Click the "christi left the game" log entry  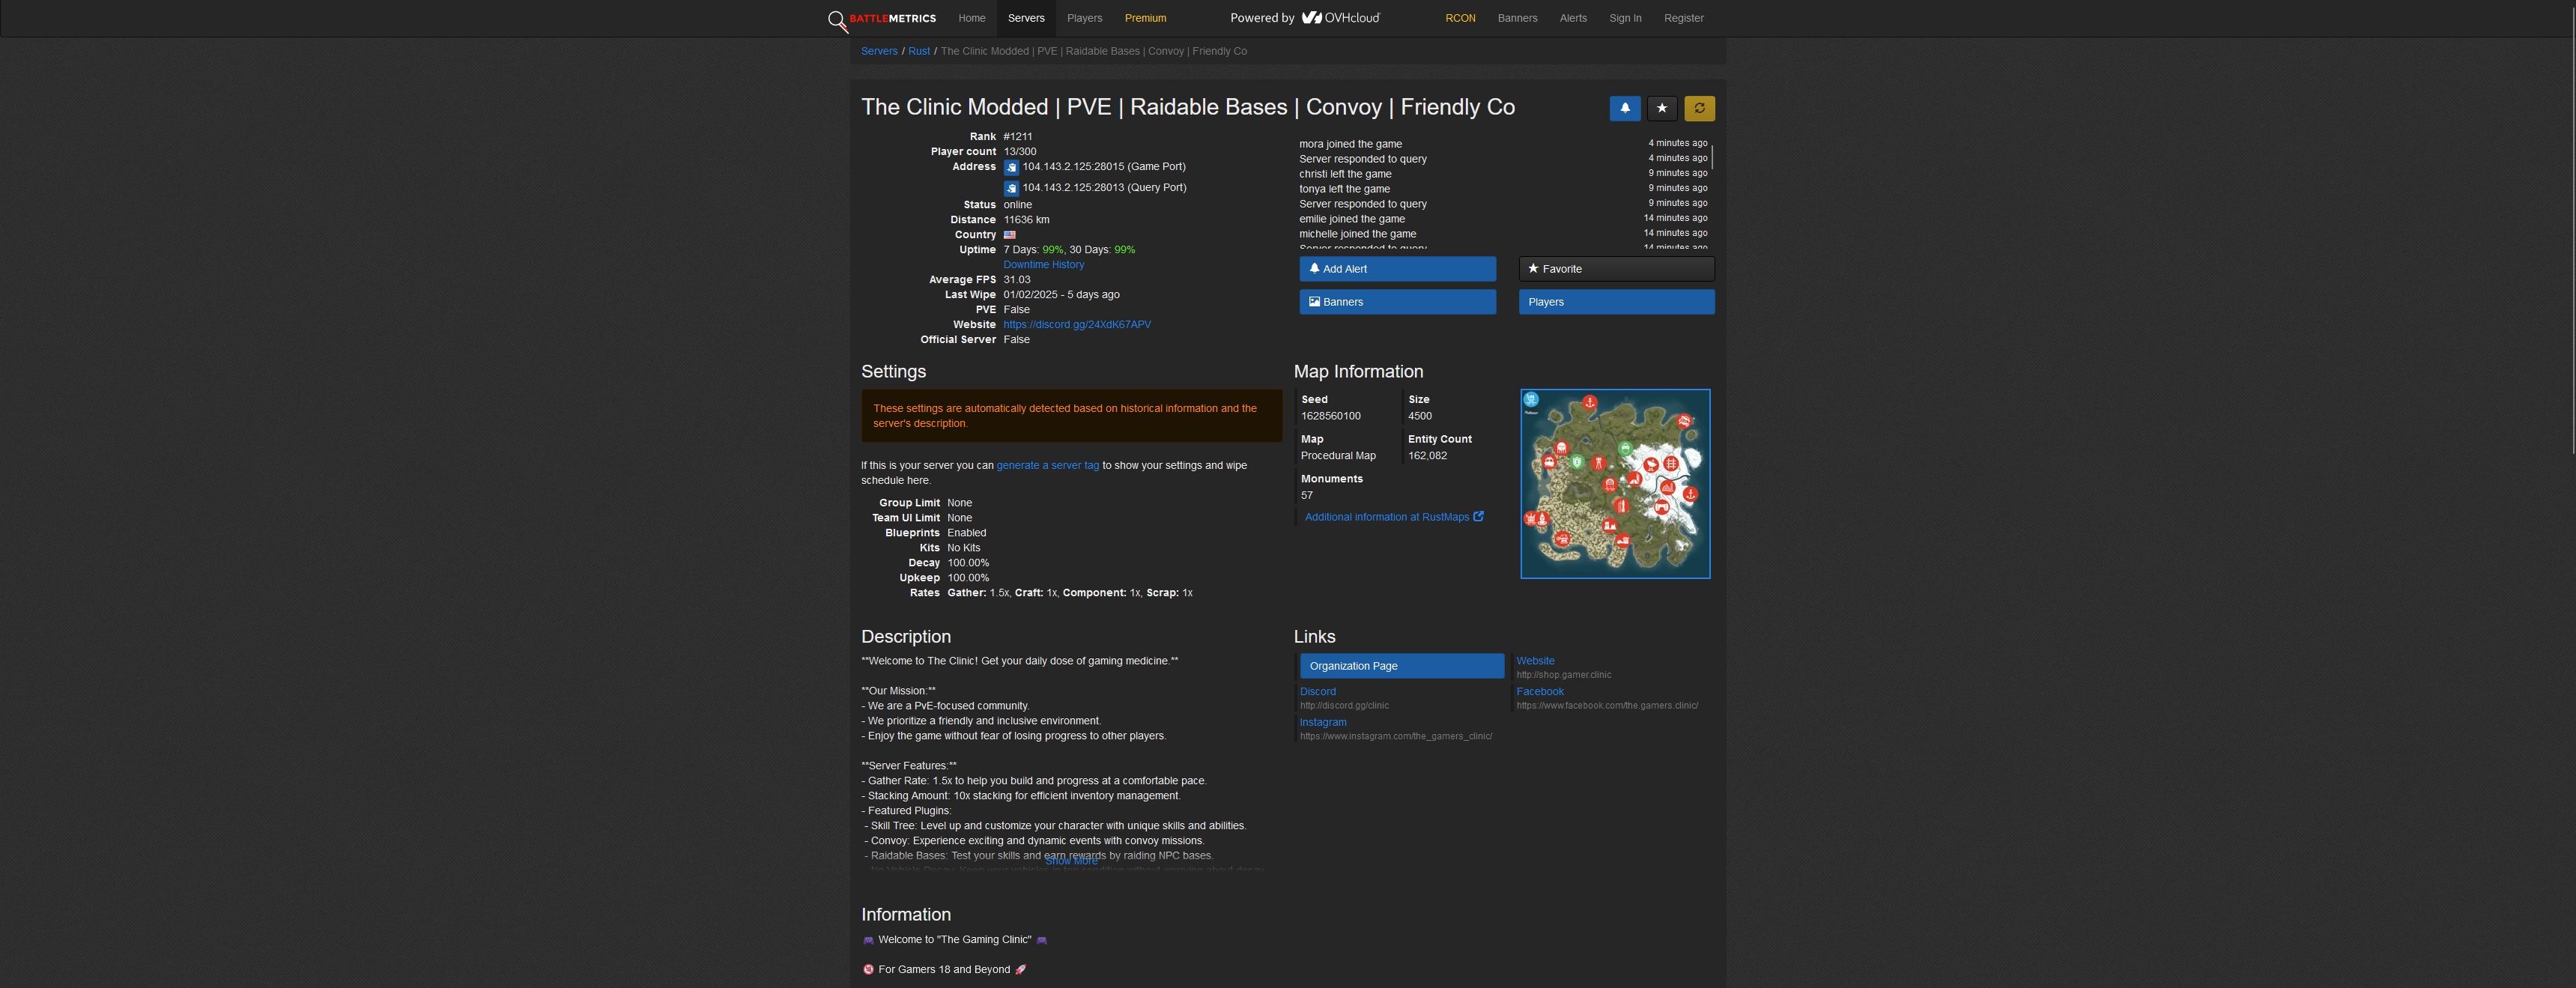click(x=1345, y=174)
